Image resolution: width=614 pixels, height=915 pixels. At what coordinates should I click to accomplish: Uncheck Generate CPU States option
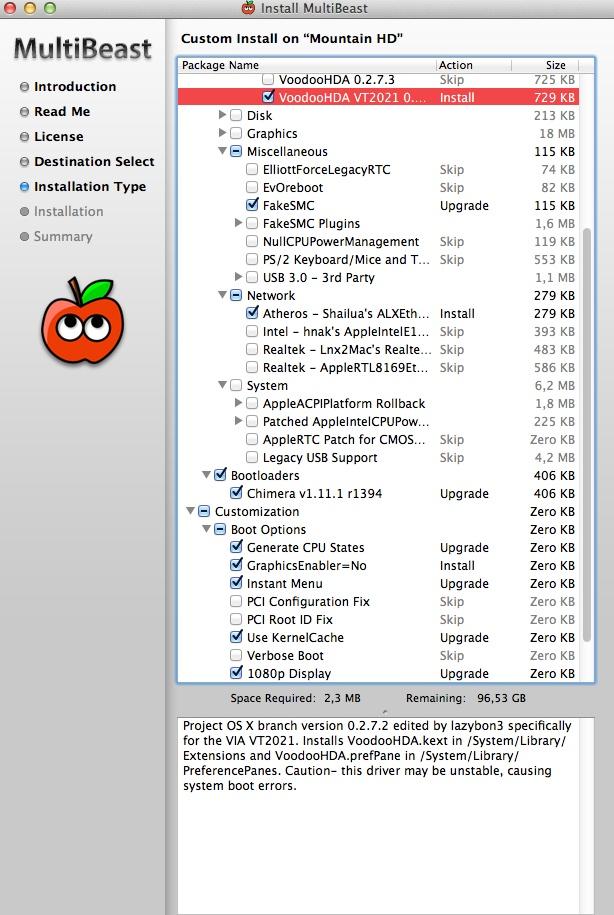(236, 547)
